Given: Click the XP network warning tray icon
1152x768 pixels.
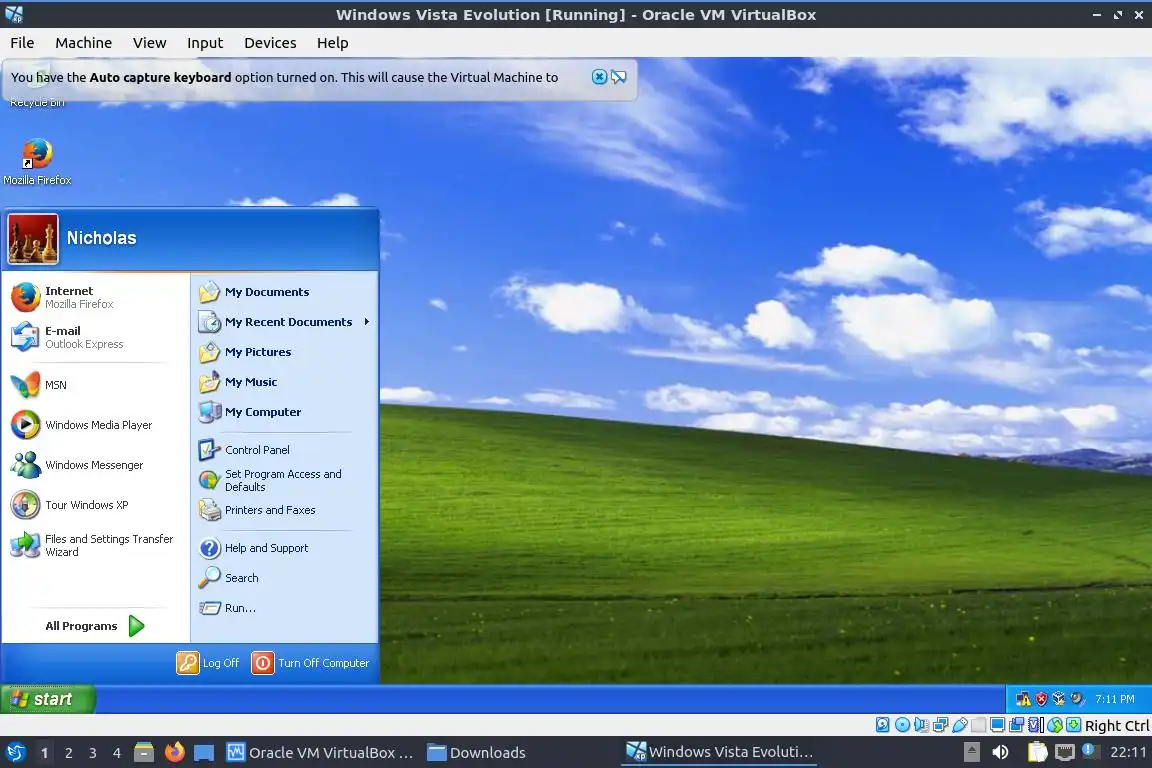Looking at the screenshot, I should coord(1023,699).
